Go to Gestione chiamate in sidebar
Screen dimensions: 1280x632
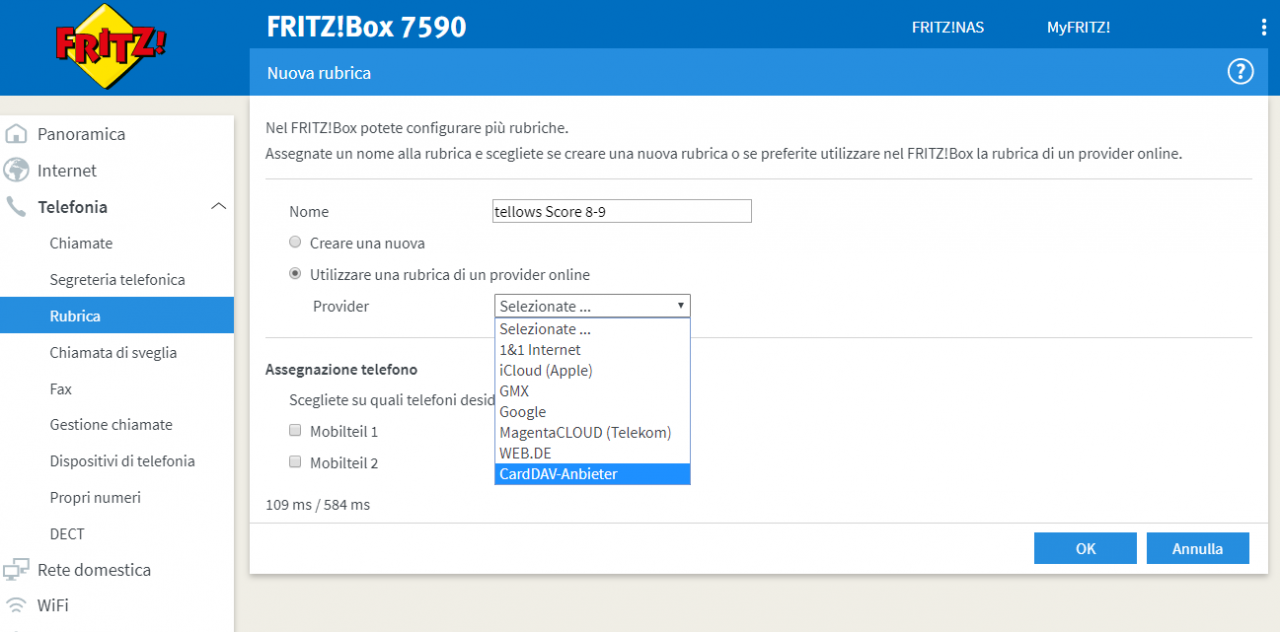coord(111,425)
